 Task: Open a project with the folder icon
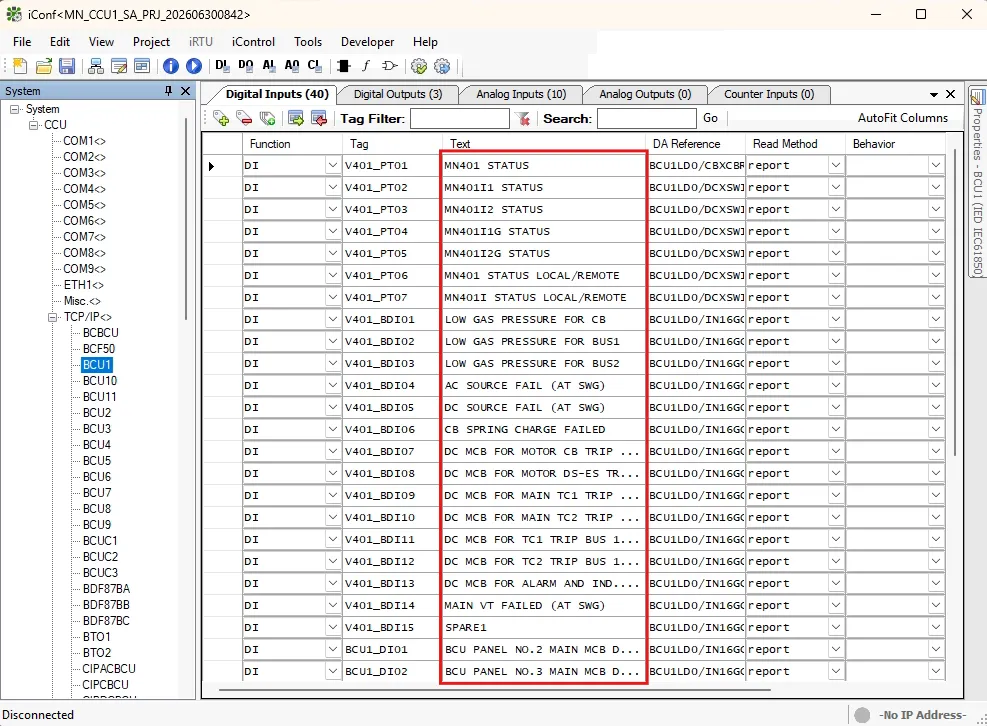[44, 65]
